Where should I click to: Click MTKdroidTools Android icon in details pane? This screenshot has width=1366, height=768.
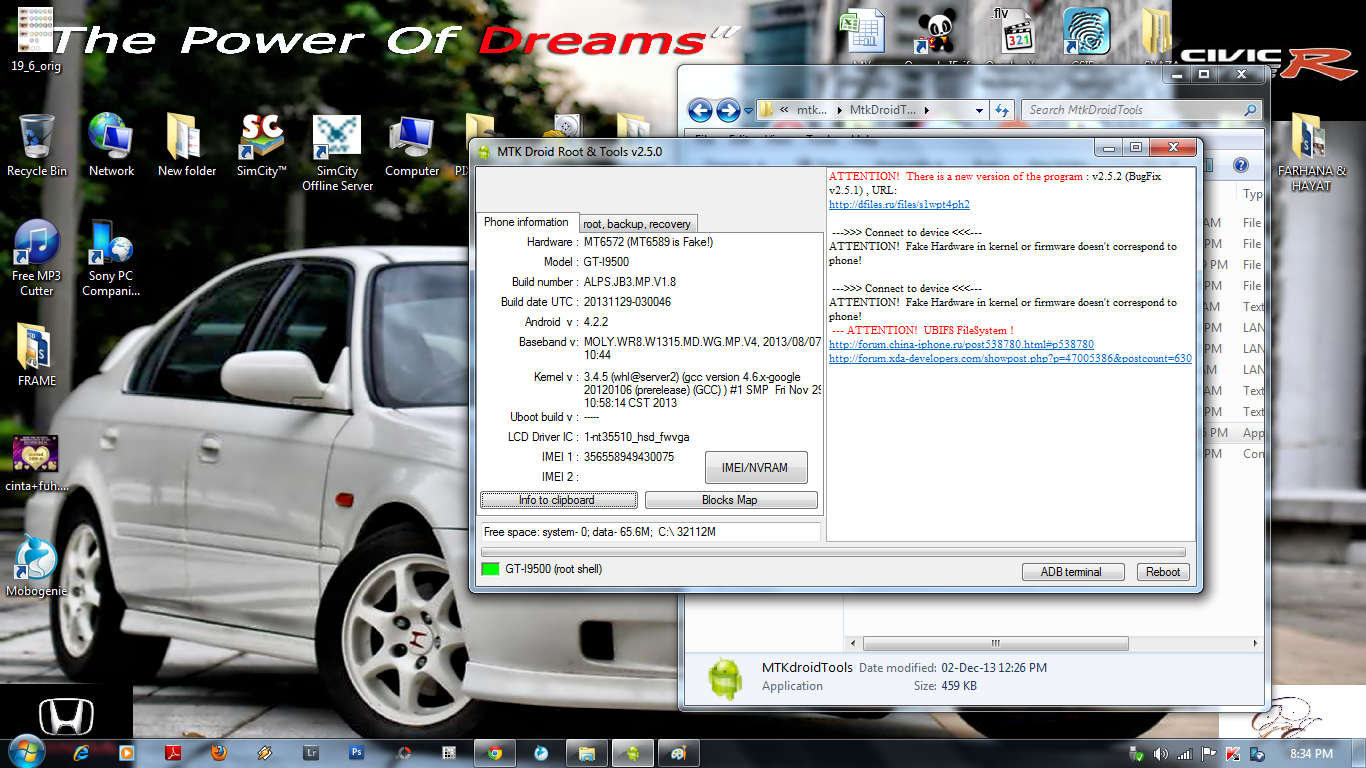(725, 677)
